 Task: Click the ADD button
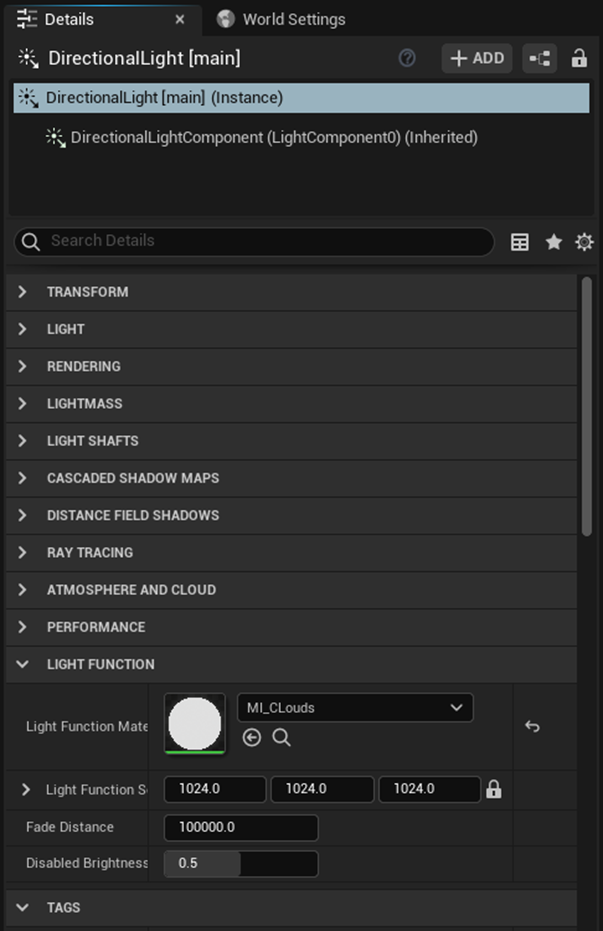(477, 58)
